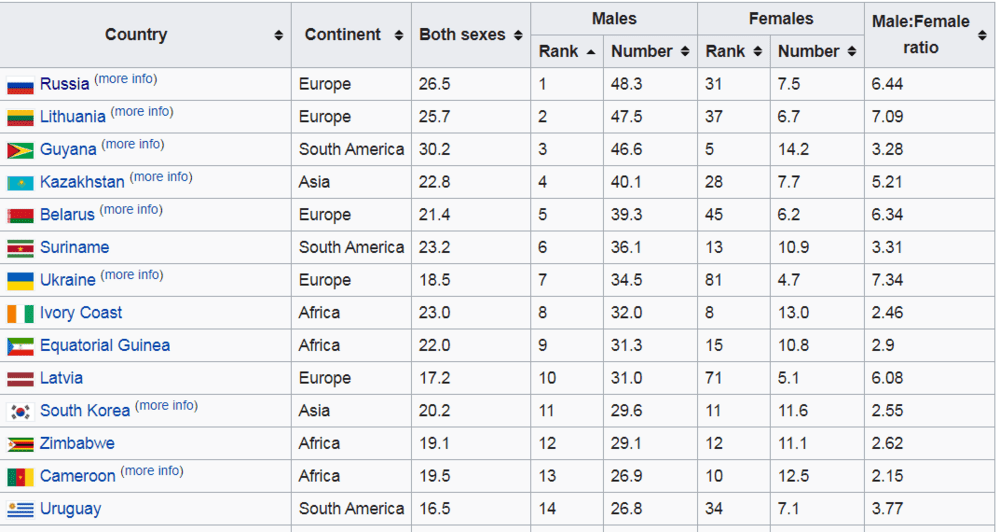Click the South Korea flag icon
Viewport: 1000px width, 532px height.
pyautogui.click(x=20, y=411)
